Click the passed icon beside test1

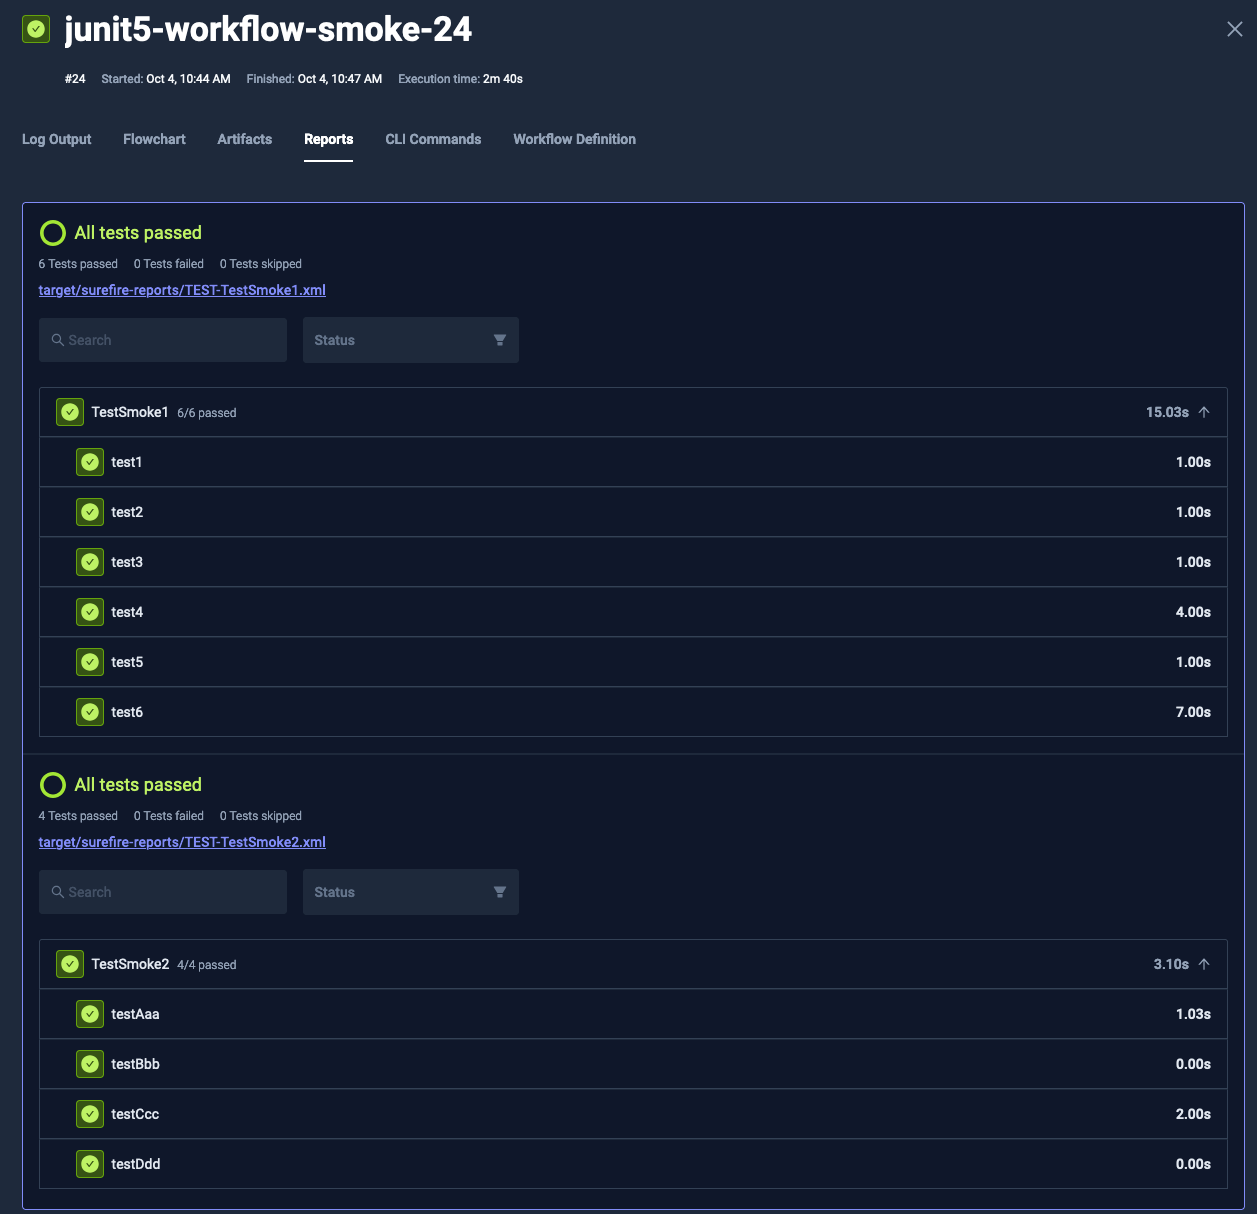89,461
